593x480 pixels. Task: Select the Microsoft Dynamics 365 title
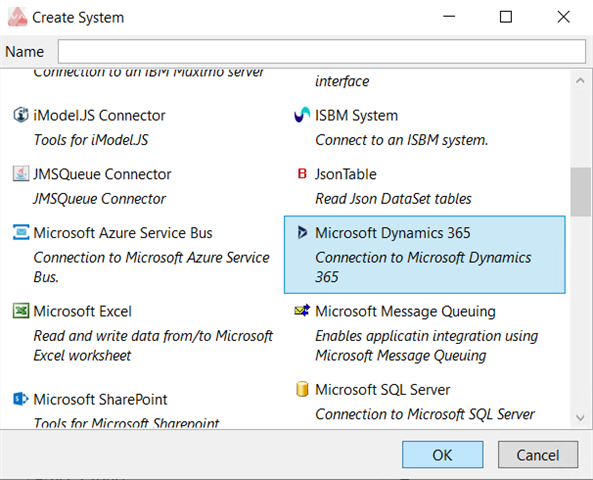pos(393,233)
